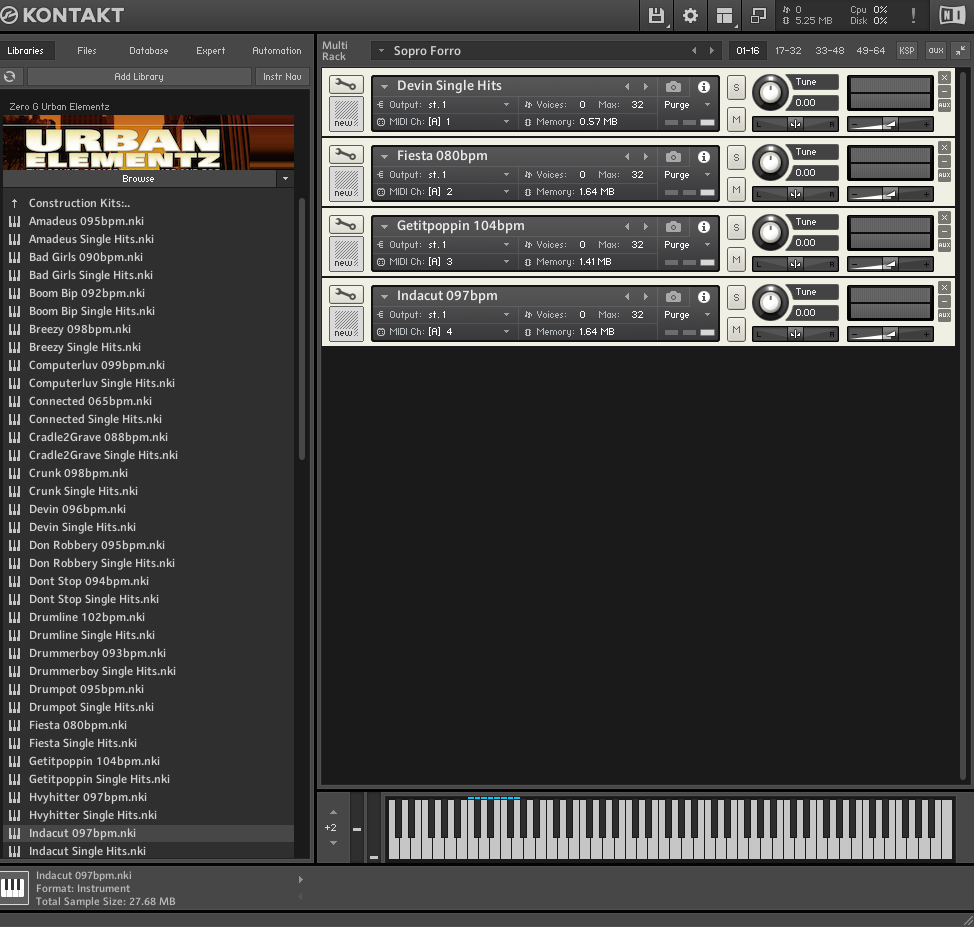Mute the Getitpoppin 104bpm instrument
974x927 pixels.
tap(736, 260)
